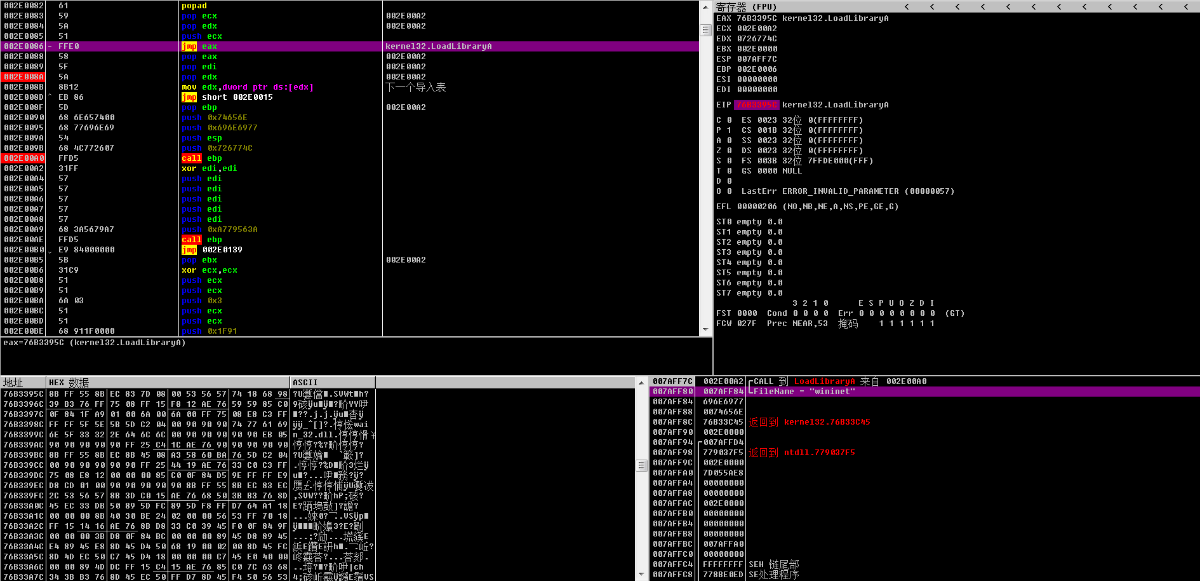This screenshot has height=581, width=1200.
Task: Click the 'eax=76B3395C (kernel32.LoadLibraryA)' info line
Action: [94, 342]
